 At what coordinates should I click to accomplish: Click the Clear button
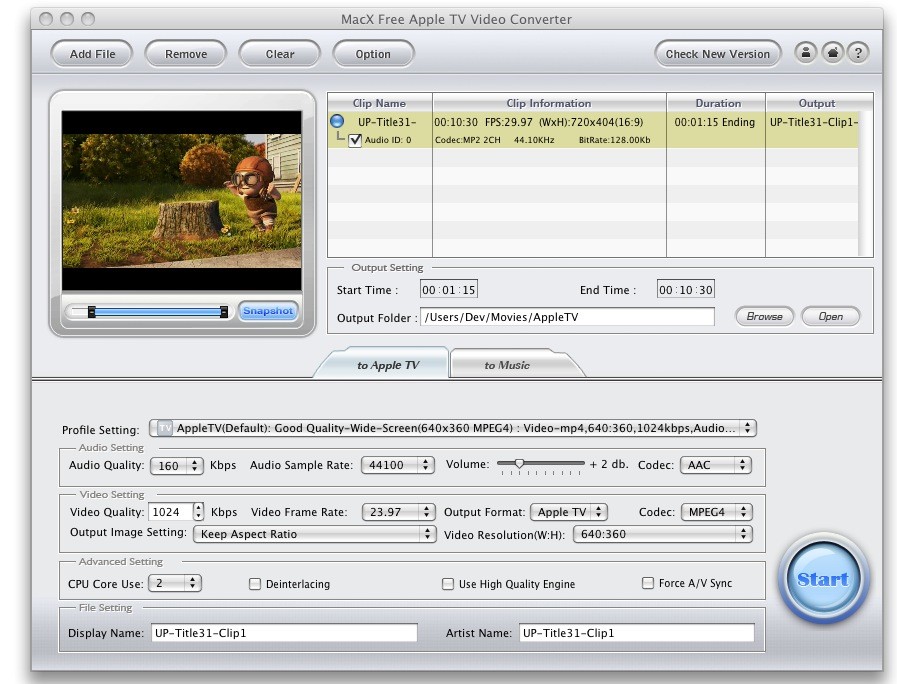coord(280,54)
